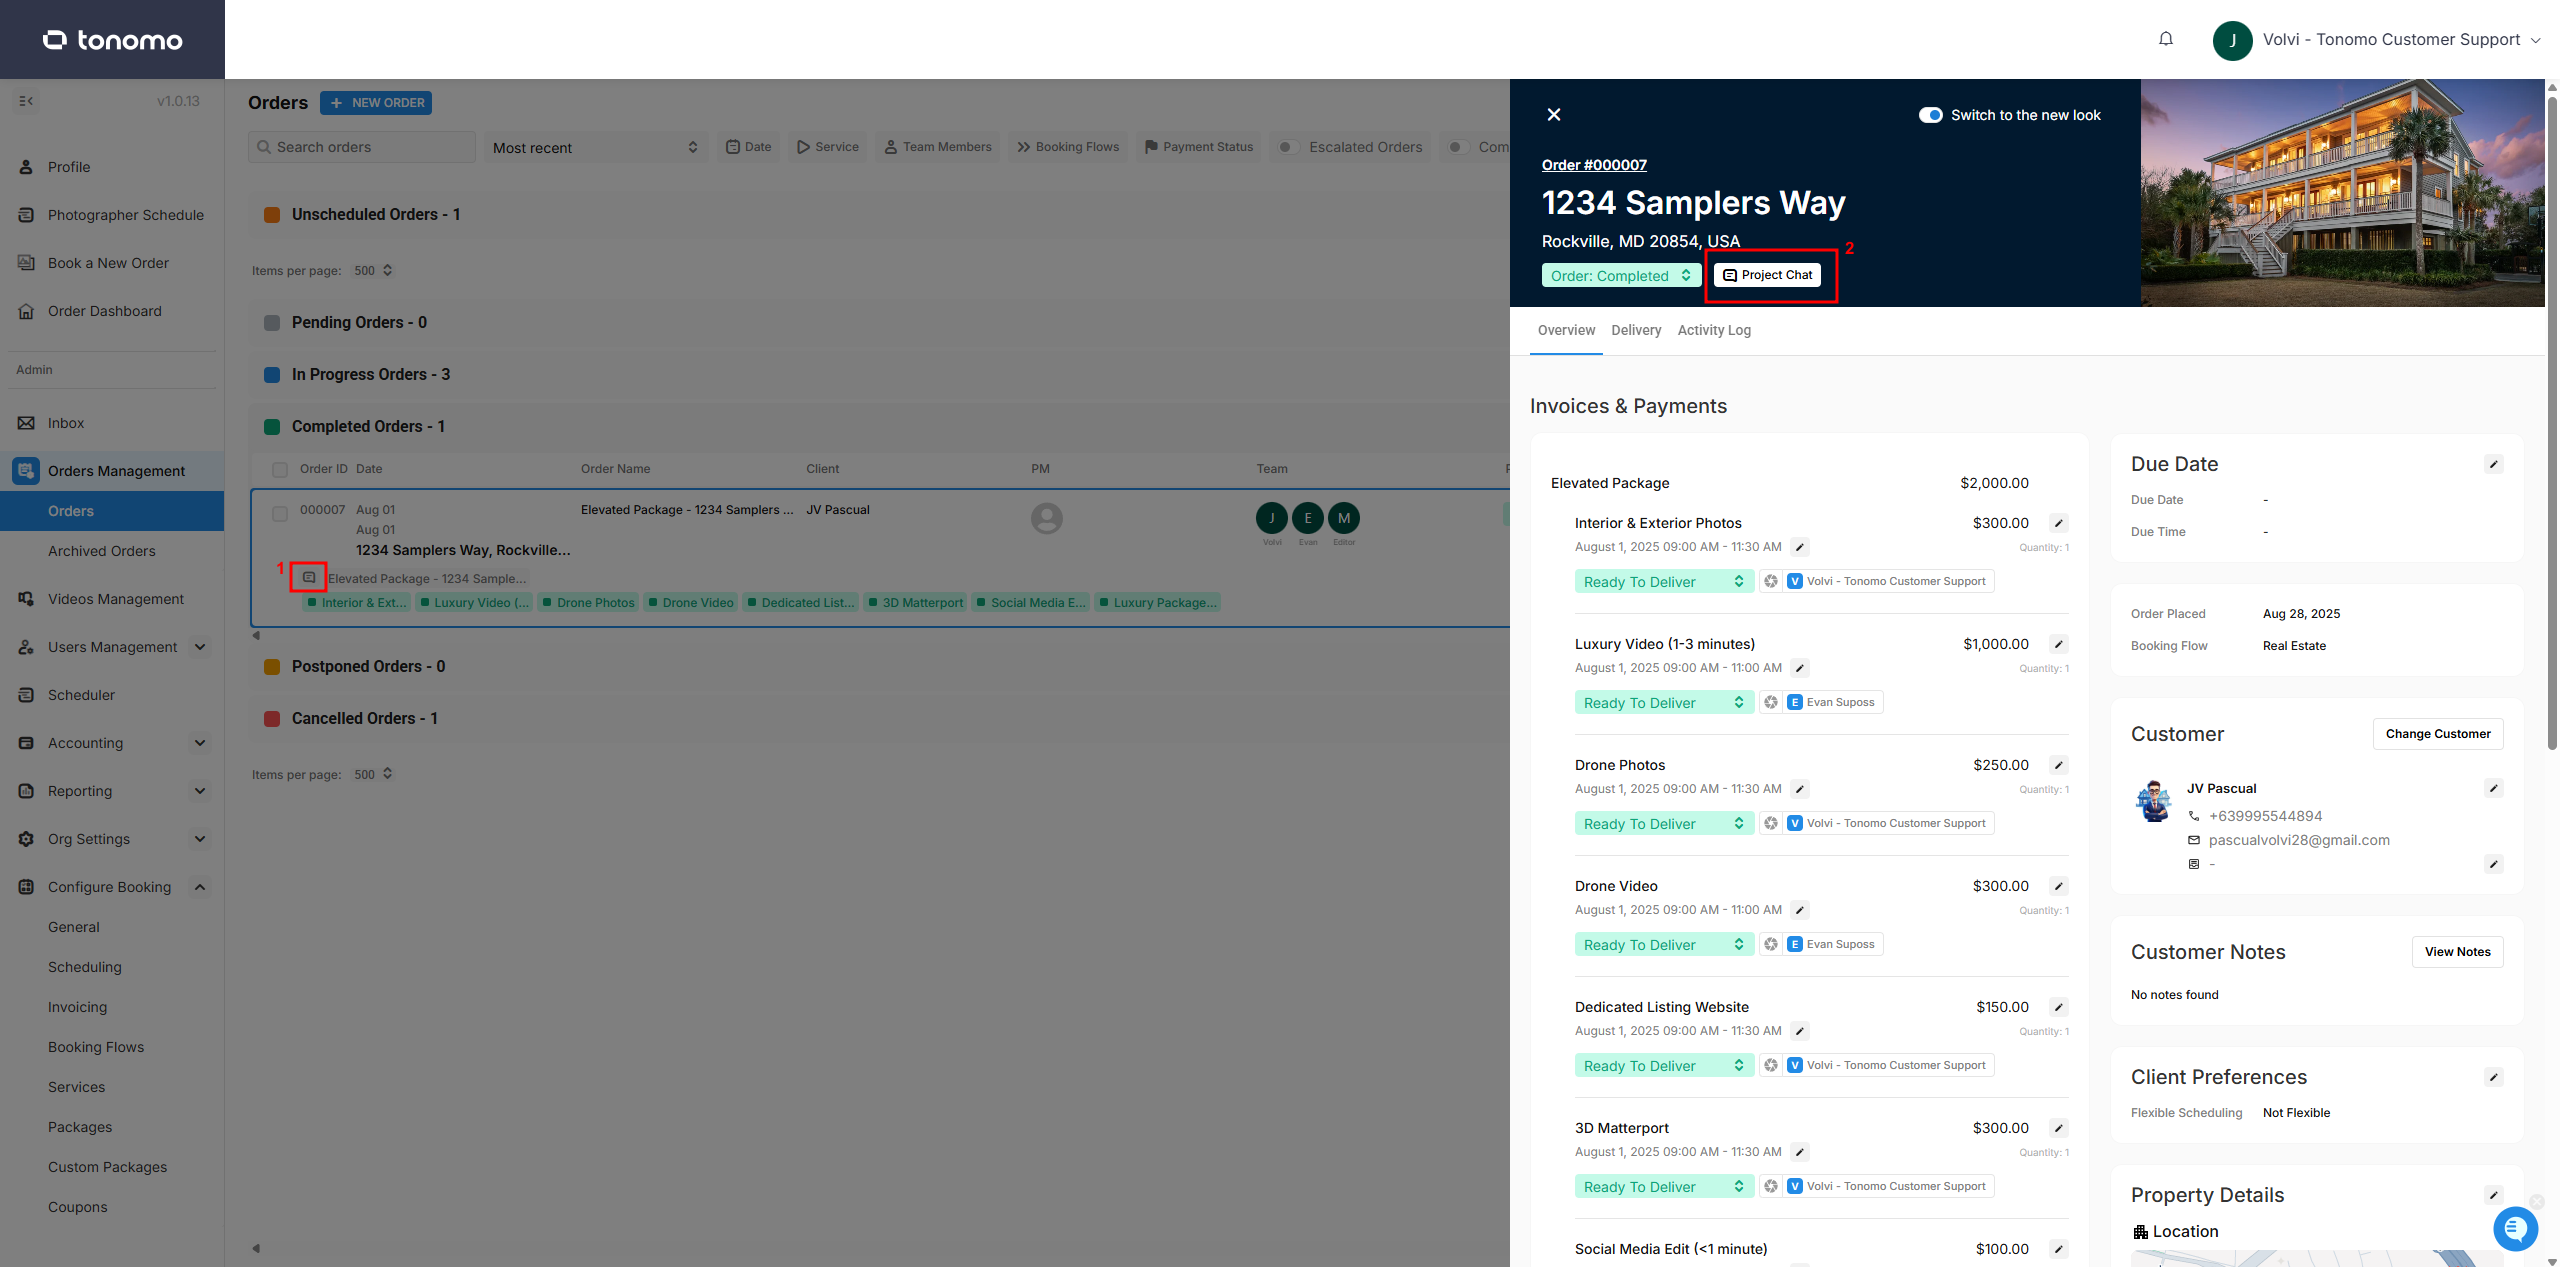
Task: Change the Order: Completed status dropdown
Action: (1621, 275)
